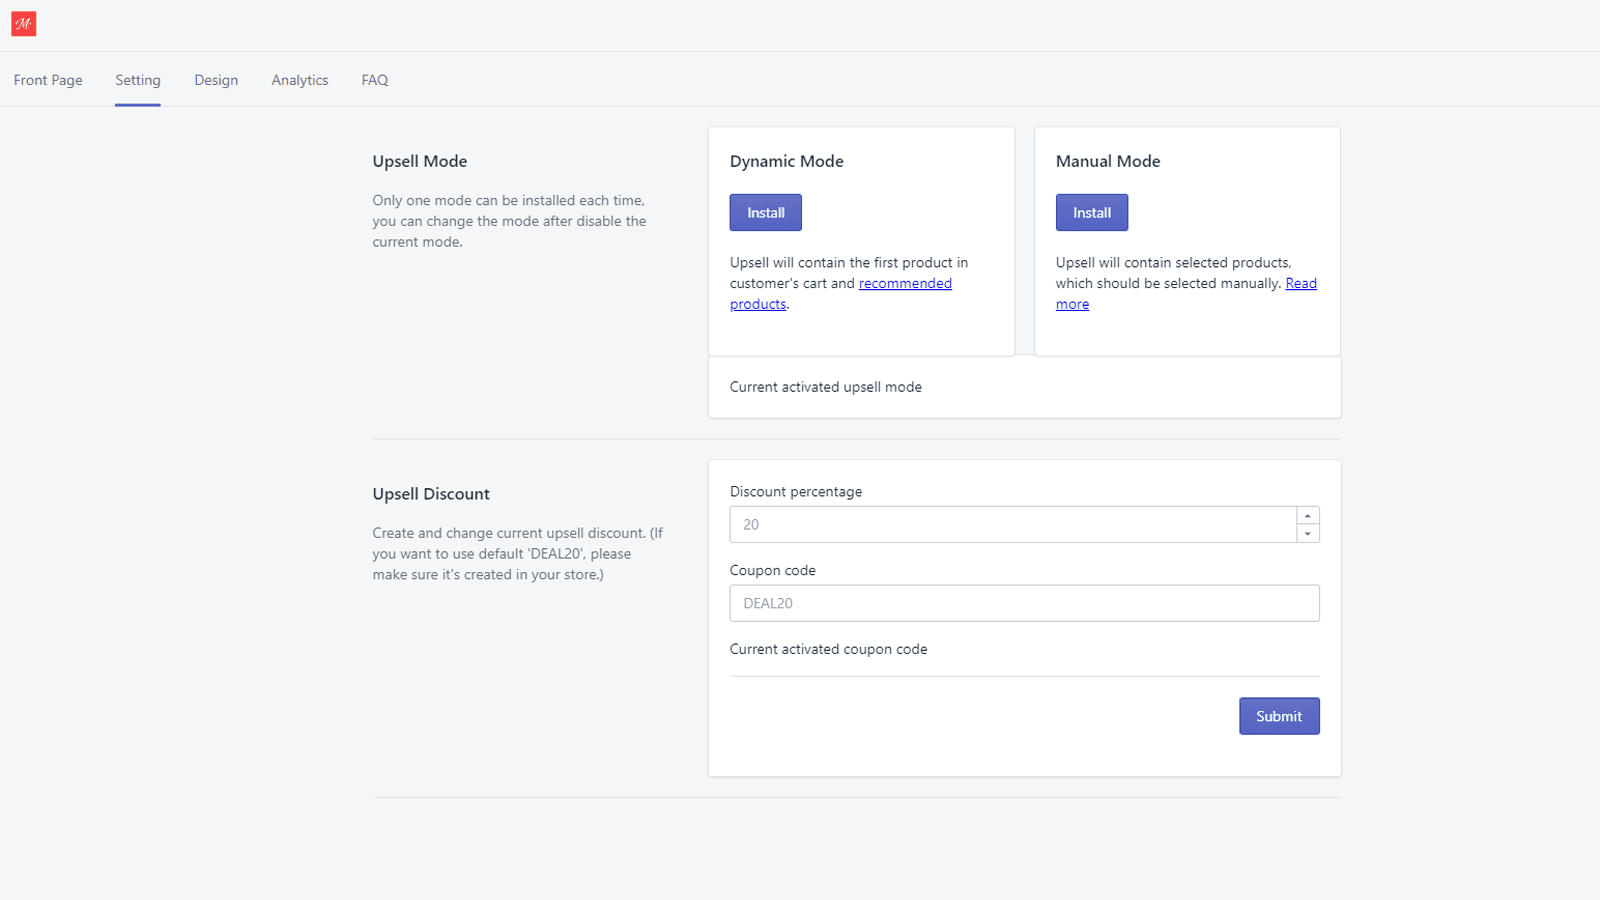Click the DEAL20 coupon code field
The width and height of the screenshot is (1600, 900).
pyautogui.click(x=1024, y=603)
